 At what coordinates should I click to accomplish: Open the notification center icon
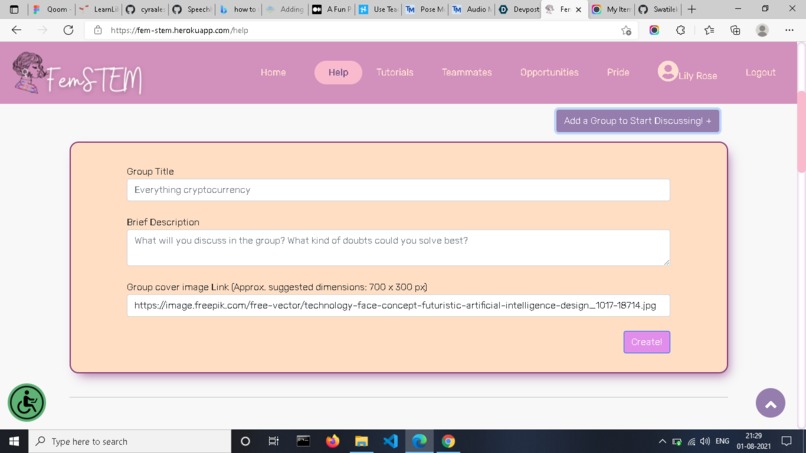click(x=786, y=441)
